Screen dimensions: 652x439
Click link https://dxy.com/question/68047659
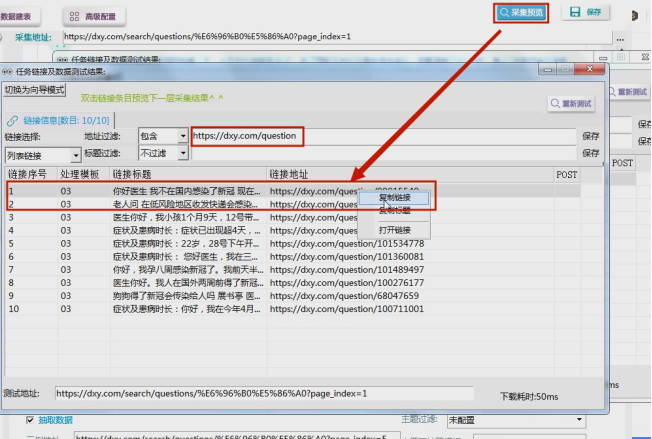pos(344,296)
